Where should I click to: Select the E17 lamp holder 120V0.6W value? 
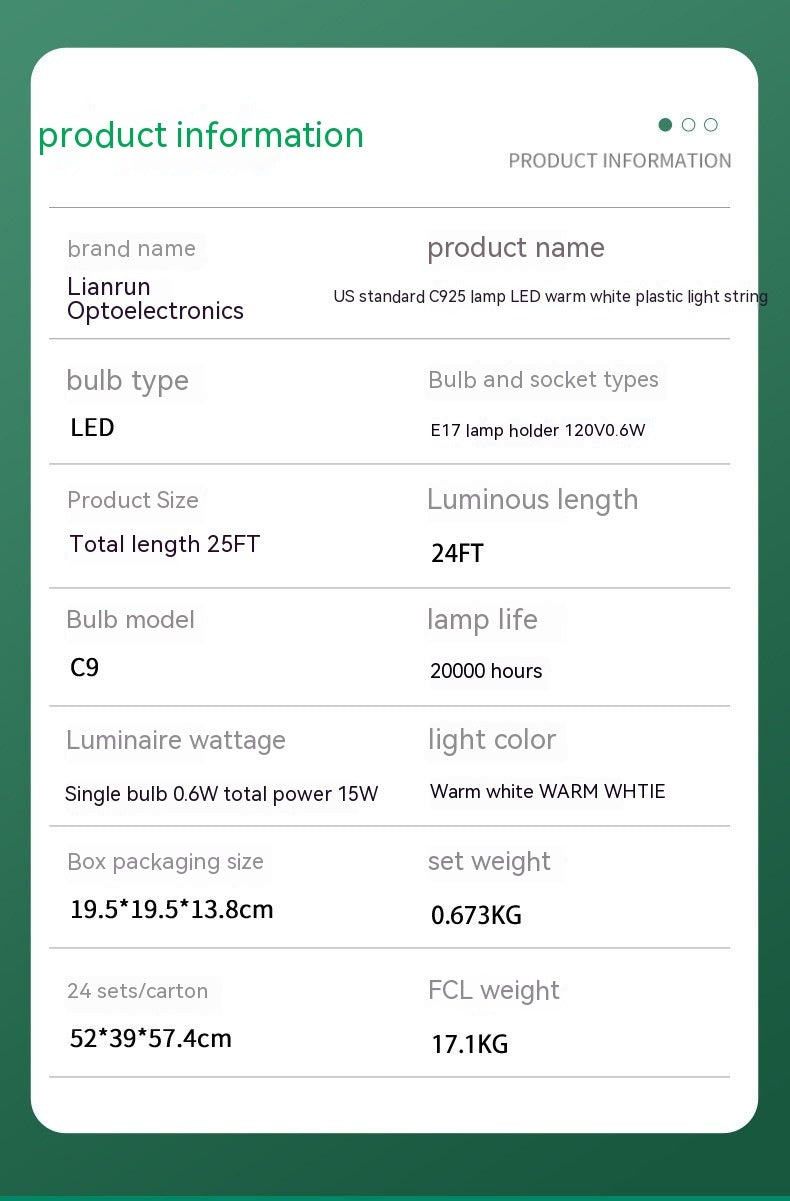click(x=538, y=431)
